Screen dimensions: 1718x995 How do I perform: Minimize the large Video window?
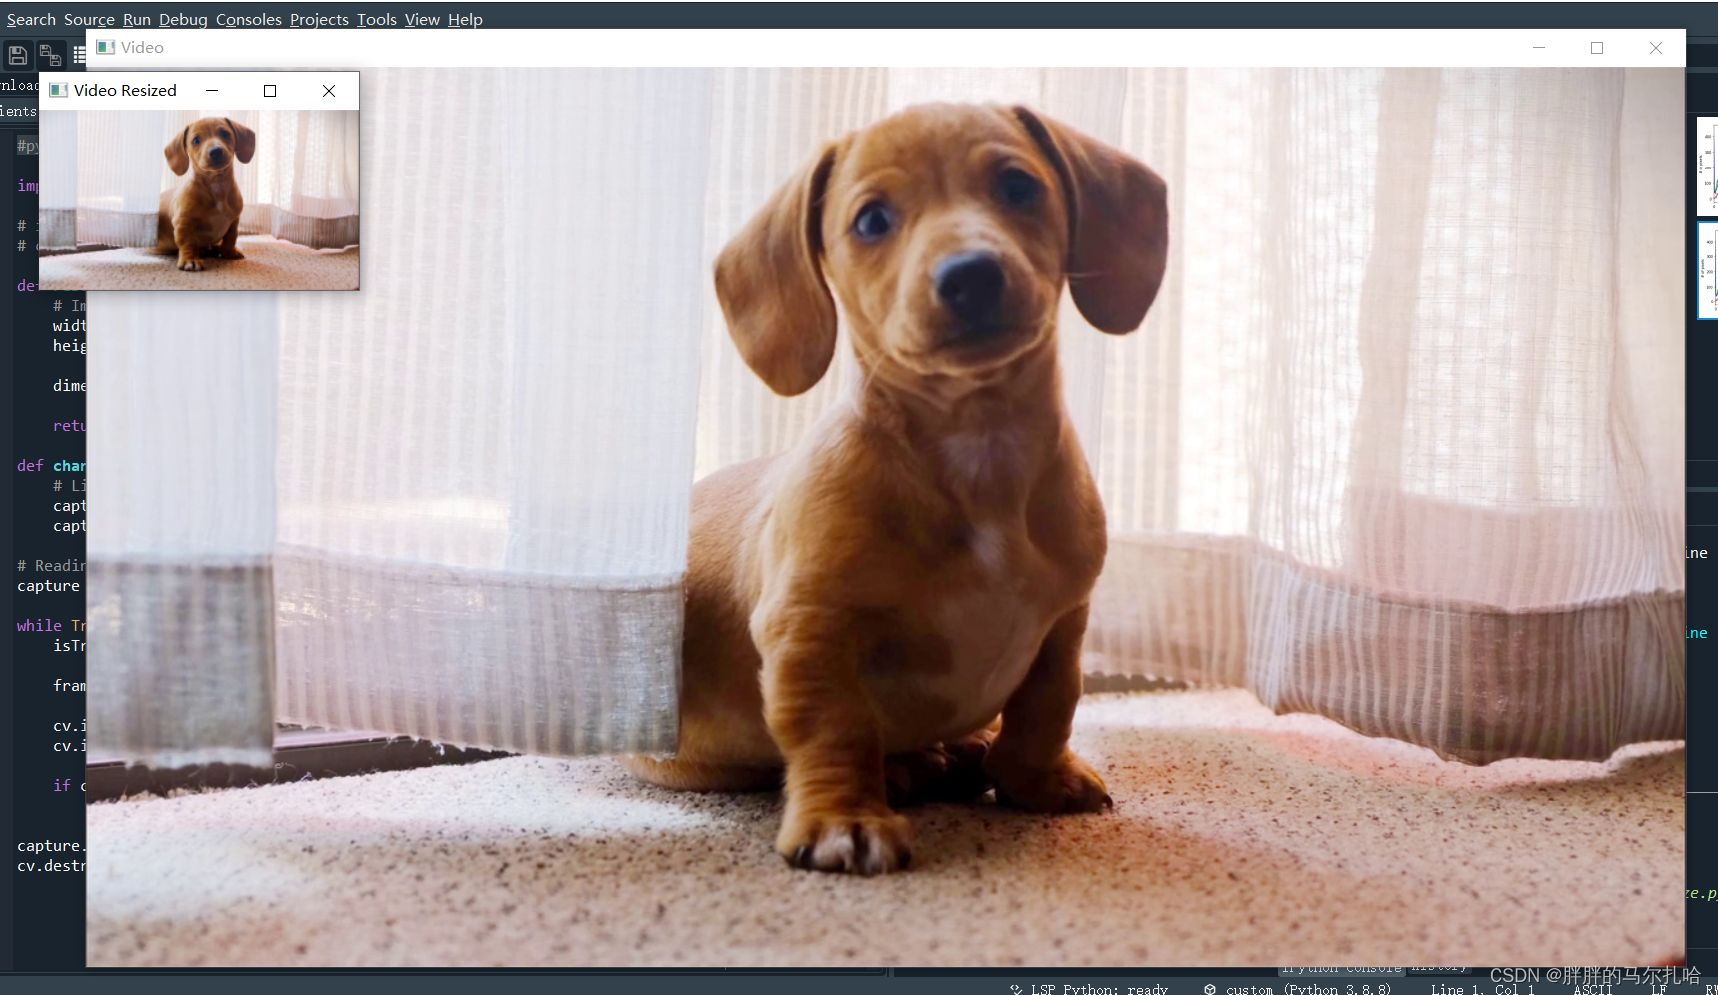tap(1539, 48)
